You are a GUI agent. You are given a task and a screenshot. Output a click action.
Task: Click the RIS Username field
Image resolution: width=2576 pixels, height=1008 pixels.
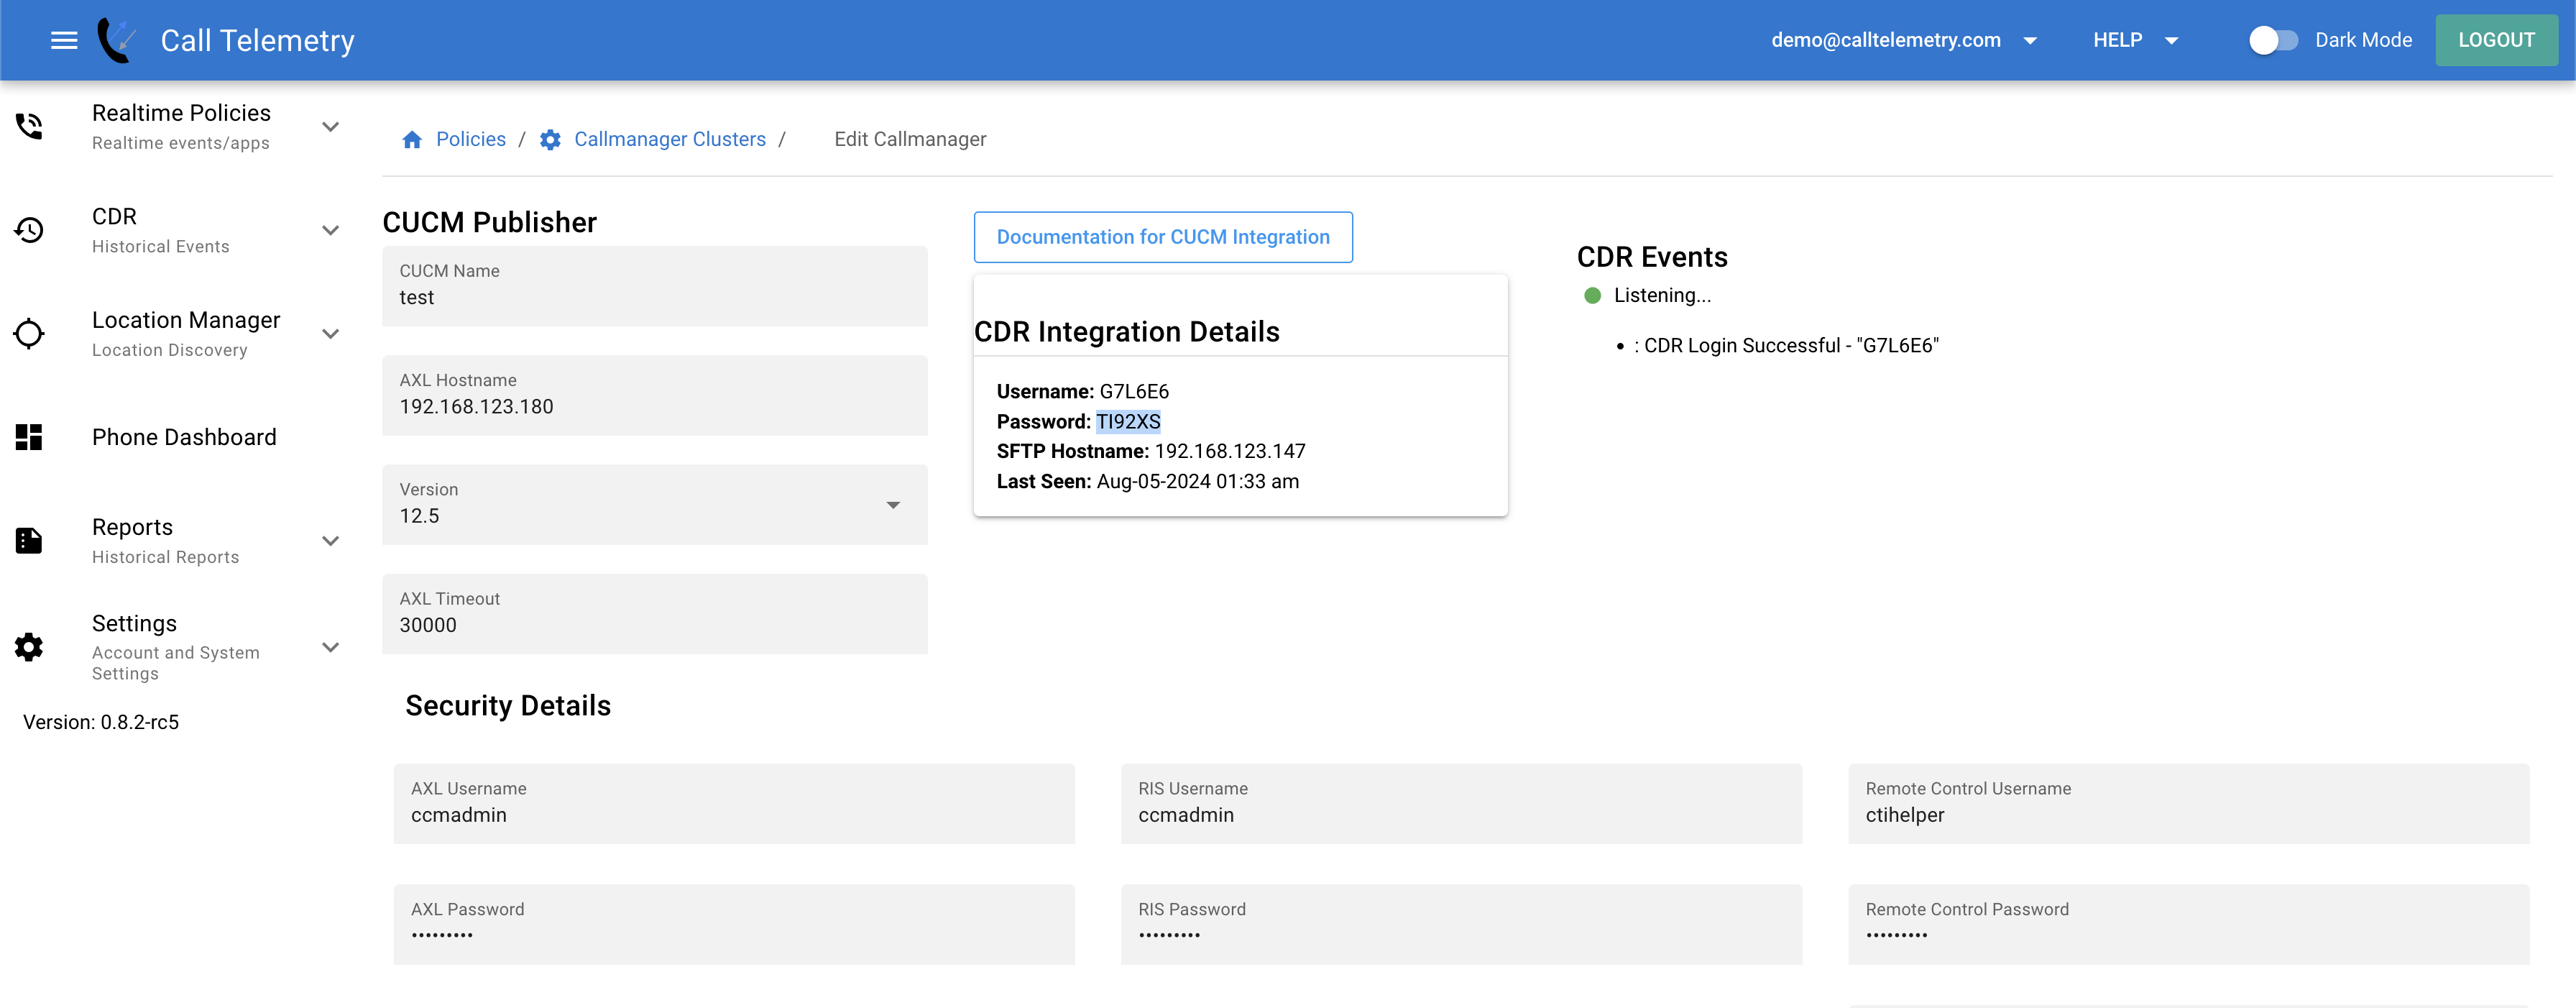(1461, 804)
